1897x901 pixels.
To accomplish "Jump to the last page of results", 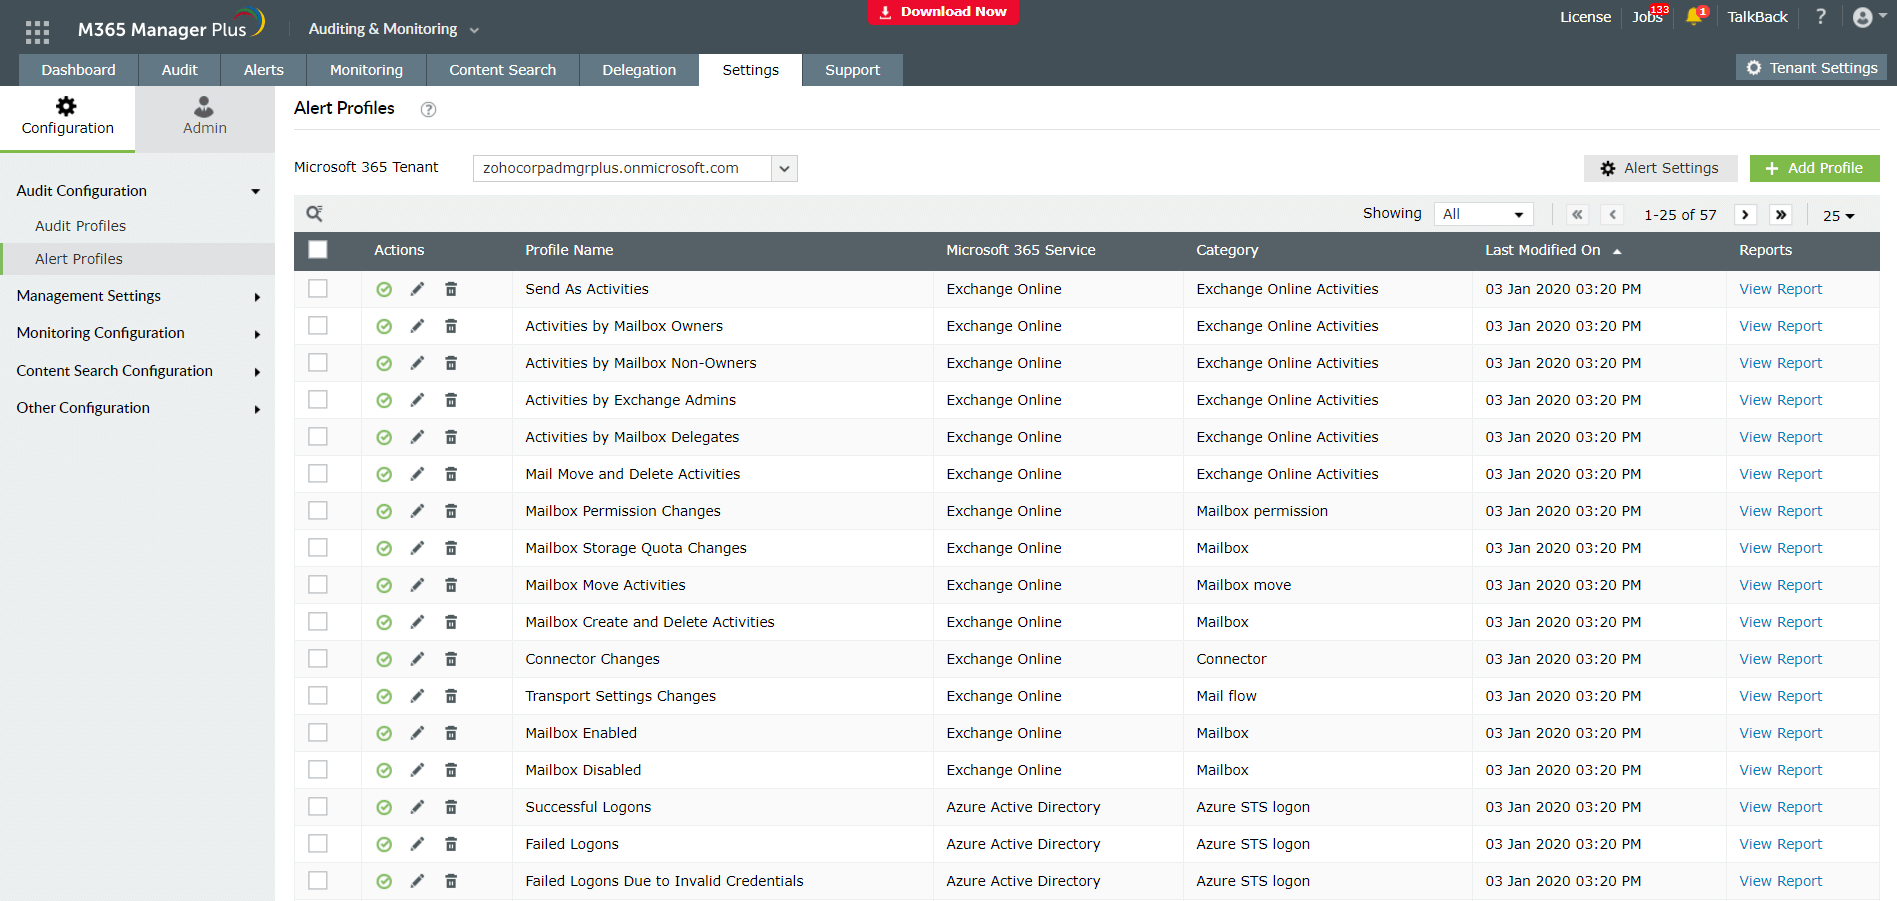I will (1781, 215).
